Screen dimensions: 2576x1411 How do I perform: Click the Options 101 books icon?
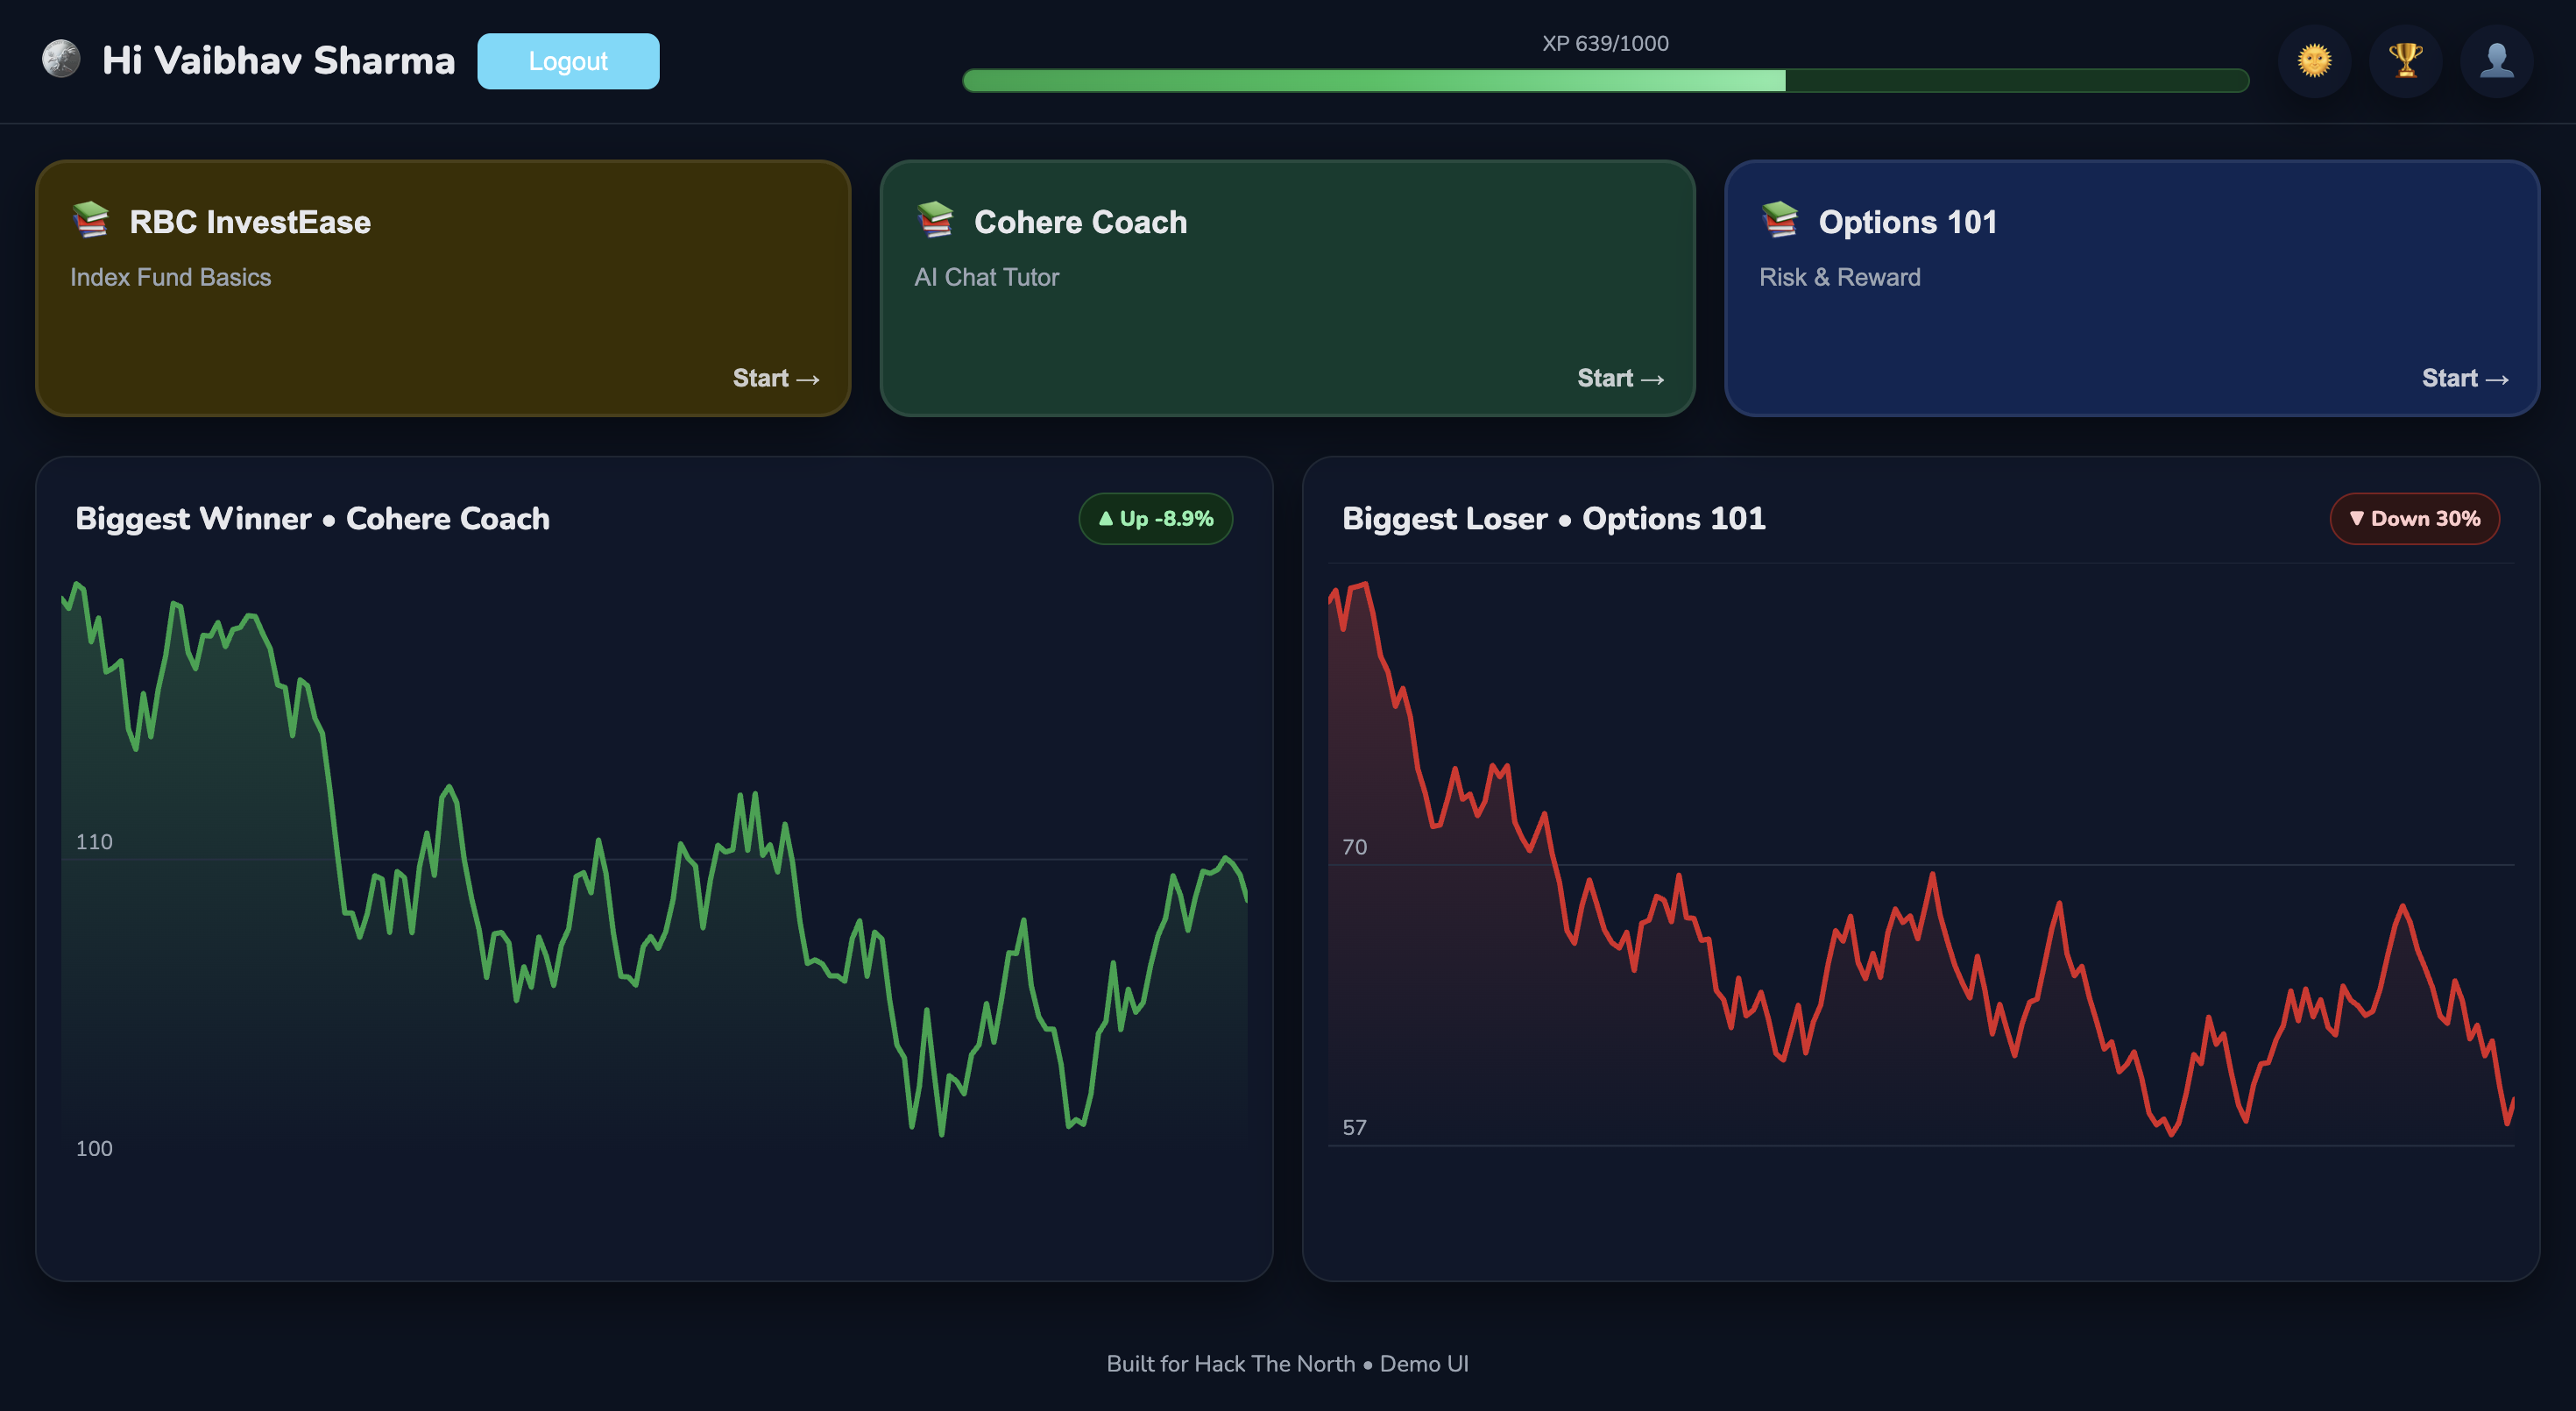tap(1780, 220)
